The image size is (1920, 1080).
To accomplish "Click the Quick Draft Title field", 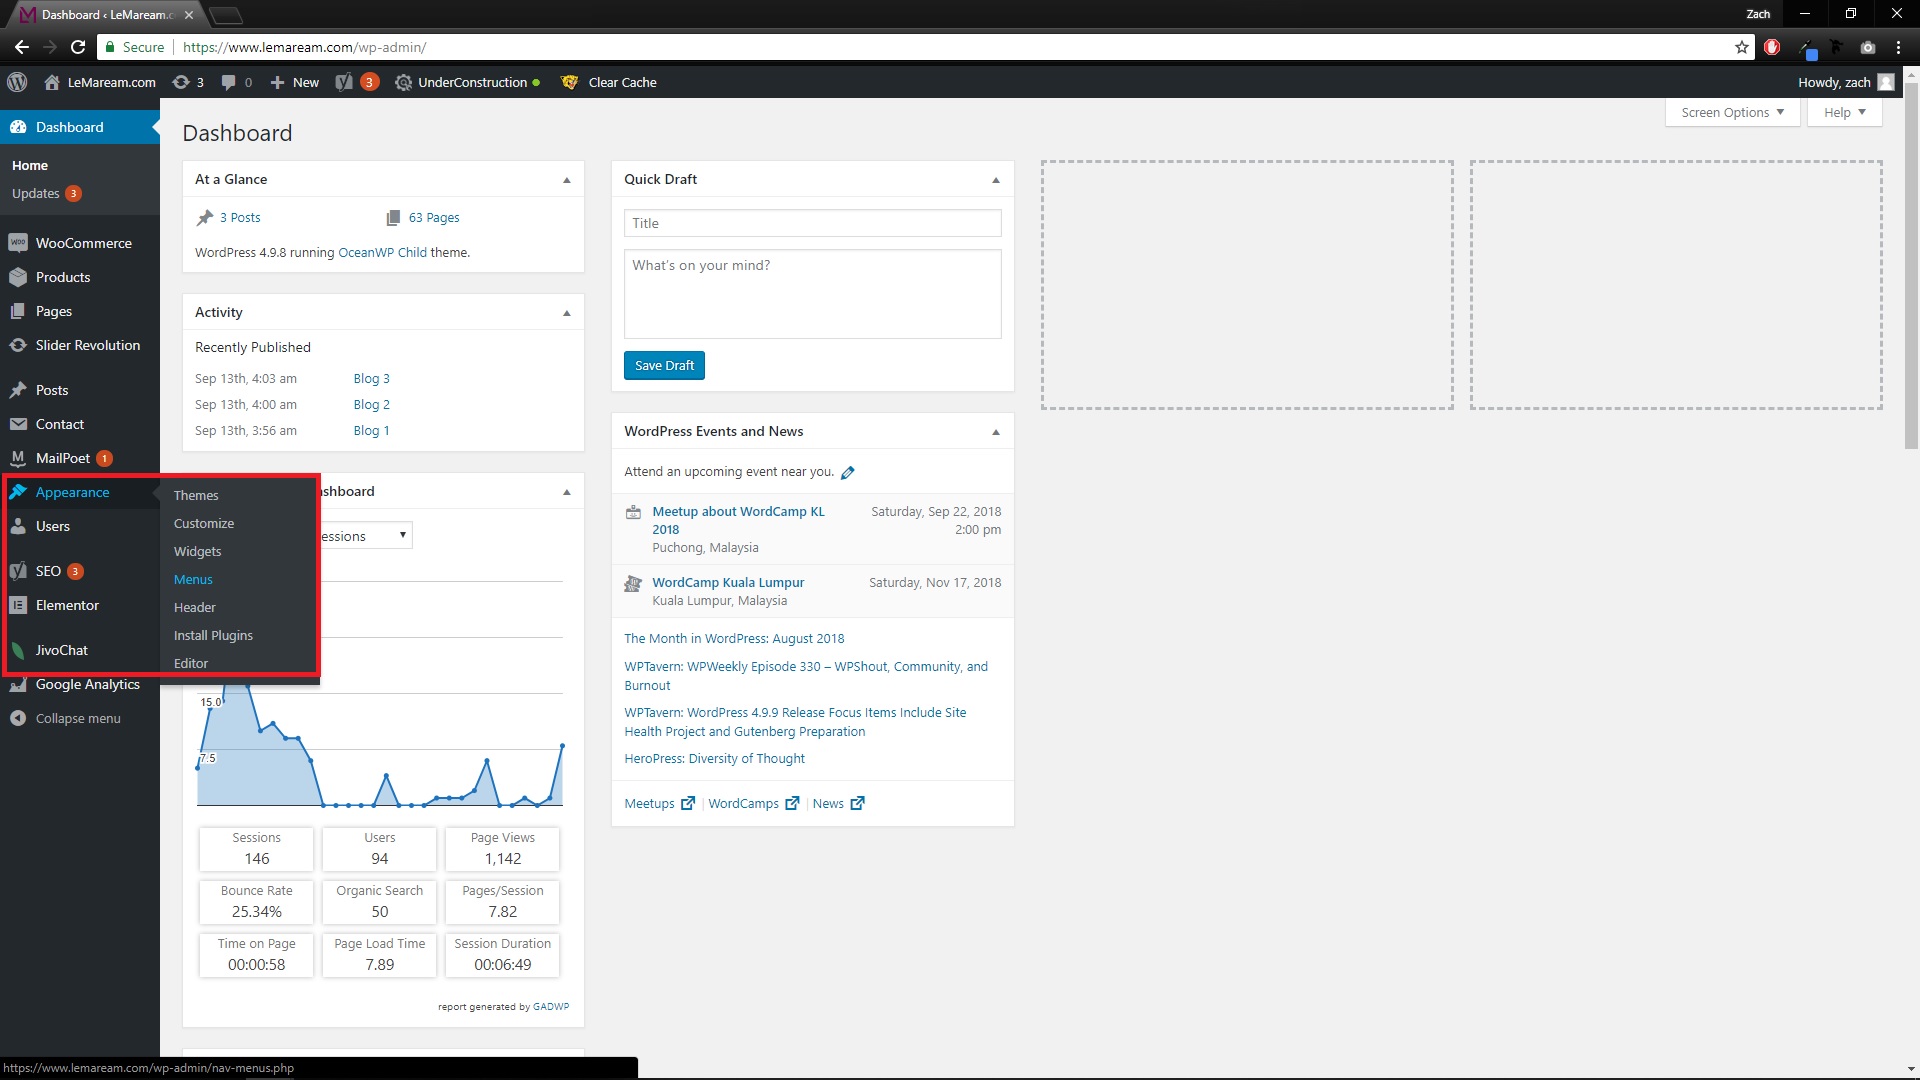I will 812,223.
